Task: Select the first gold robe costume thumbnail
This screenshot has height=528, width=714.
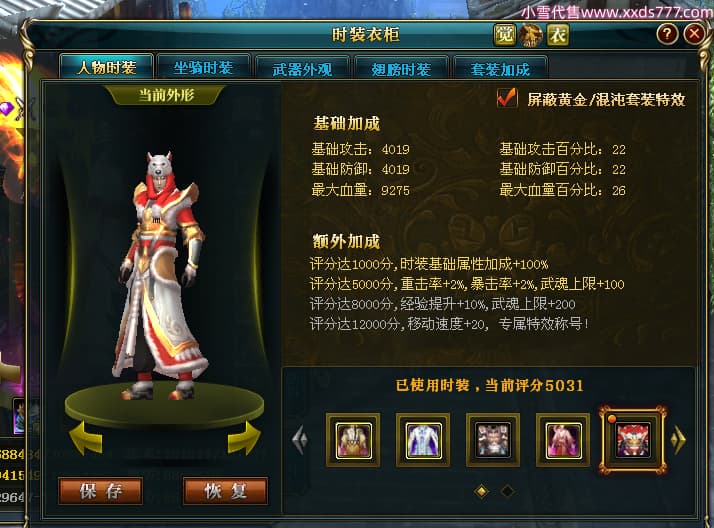Action: [x=353, y=440]
